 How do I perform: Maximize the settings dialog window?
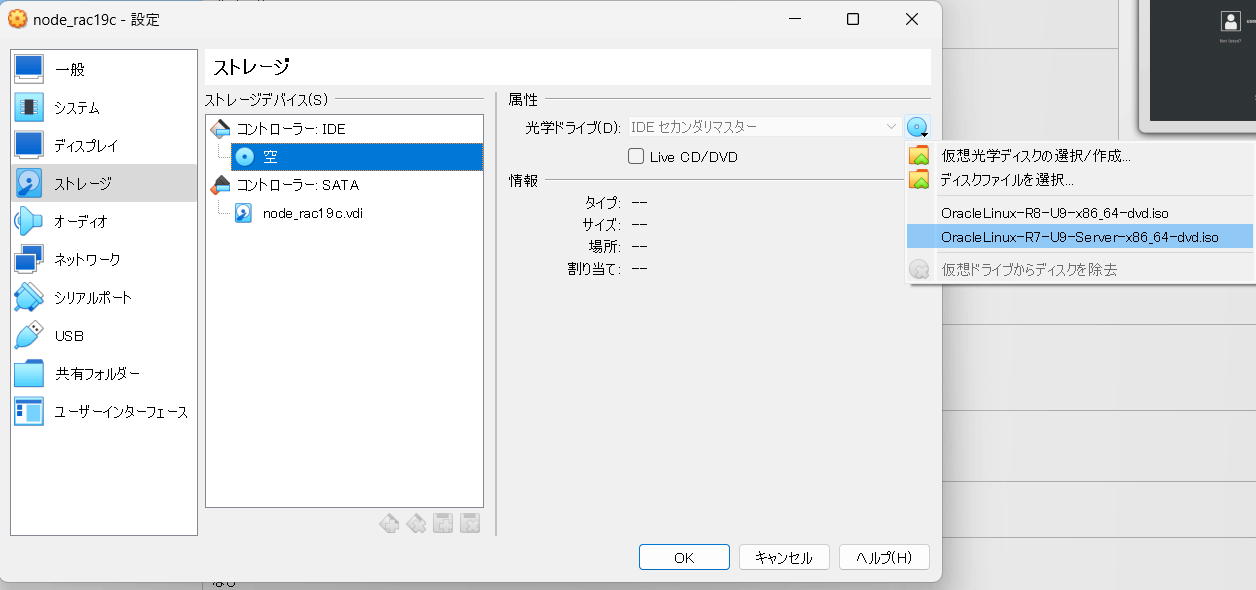pyautogui.click(x=853, y=19)
